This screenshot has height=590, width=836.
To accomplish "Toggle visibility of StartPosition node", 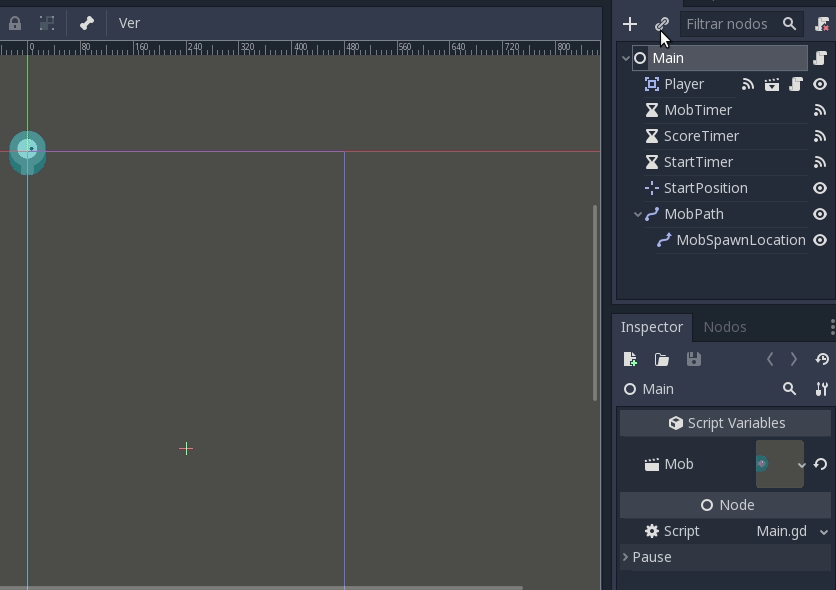I will (x=820, y=188).
